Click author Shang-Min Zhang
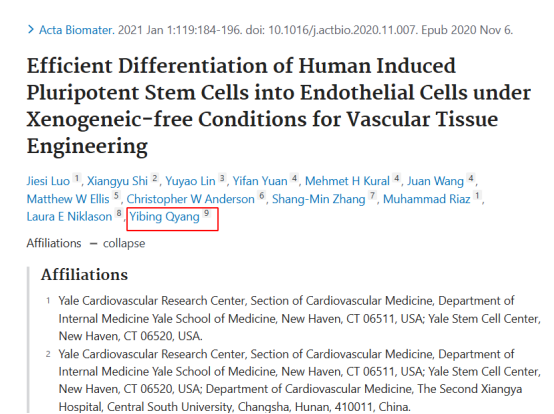Viewport: 554px width, 414px height. (x=318, y=199)
